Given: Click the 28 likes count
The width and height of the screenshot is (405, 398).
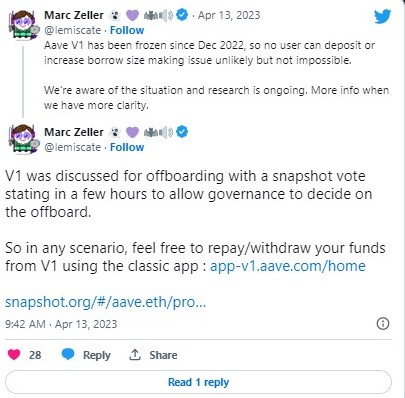Looking at the screenshot, I should (35, 355).
